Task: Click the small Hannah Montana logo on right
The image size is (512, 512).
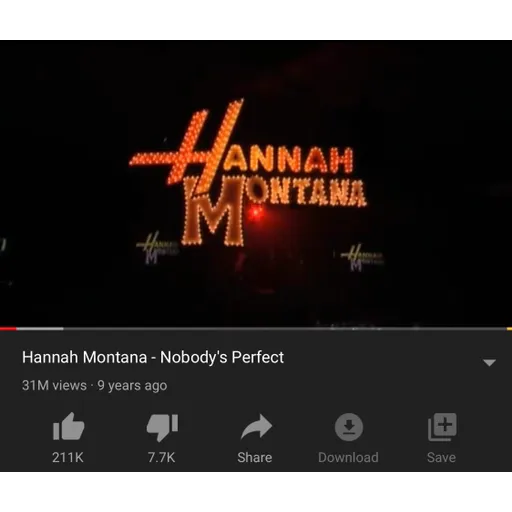Action: (362, 257)
